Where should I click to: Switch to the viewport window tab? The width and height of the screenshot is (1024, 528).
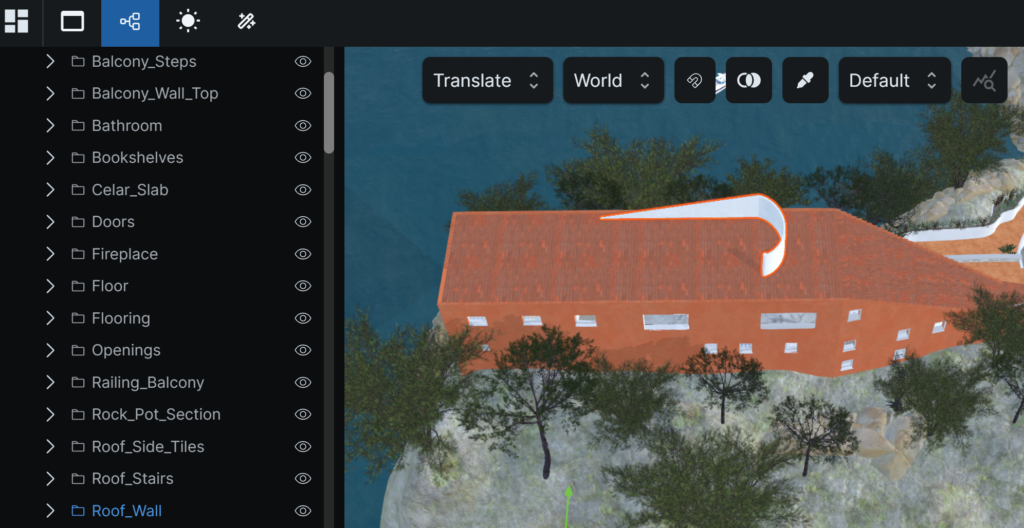(72, 22)
